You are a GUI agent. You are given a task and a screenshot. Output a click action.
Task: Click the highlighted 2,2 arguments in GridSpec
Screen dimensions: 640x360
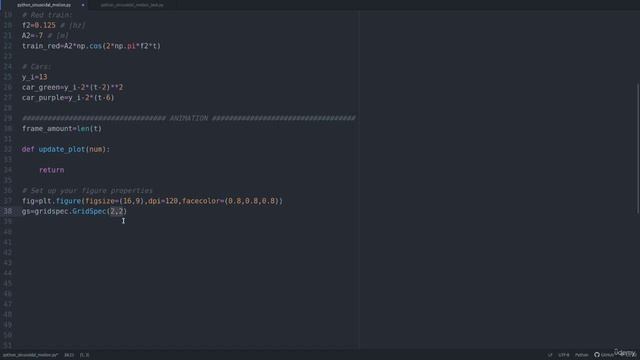117,211
